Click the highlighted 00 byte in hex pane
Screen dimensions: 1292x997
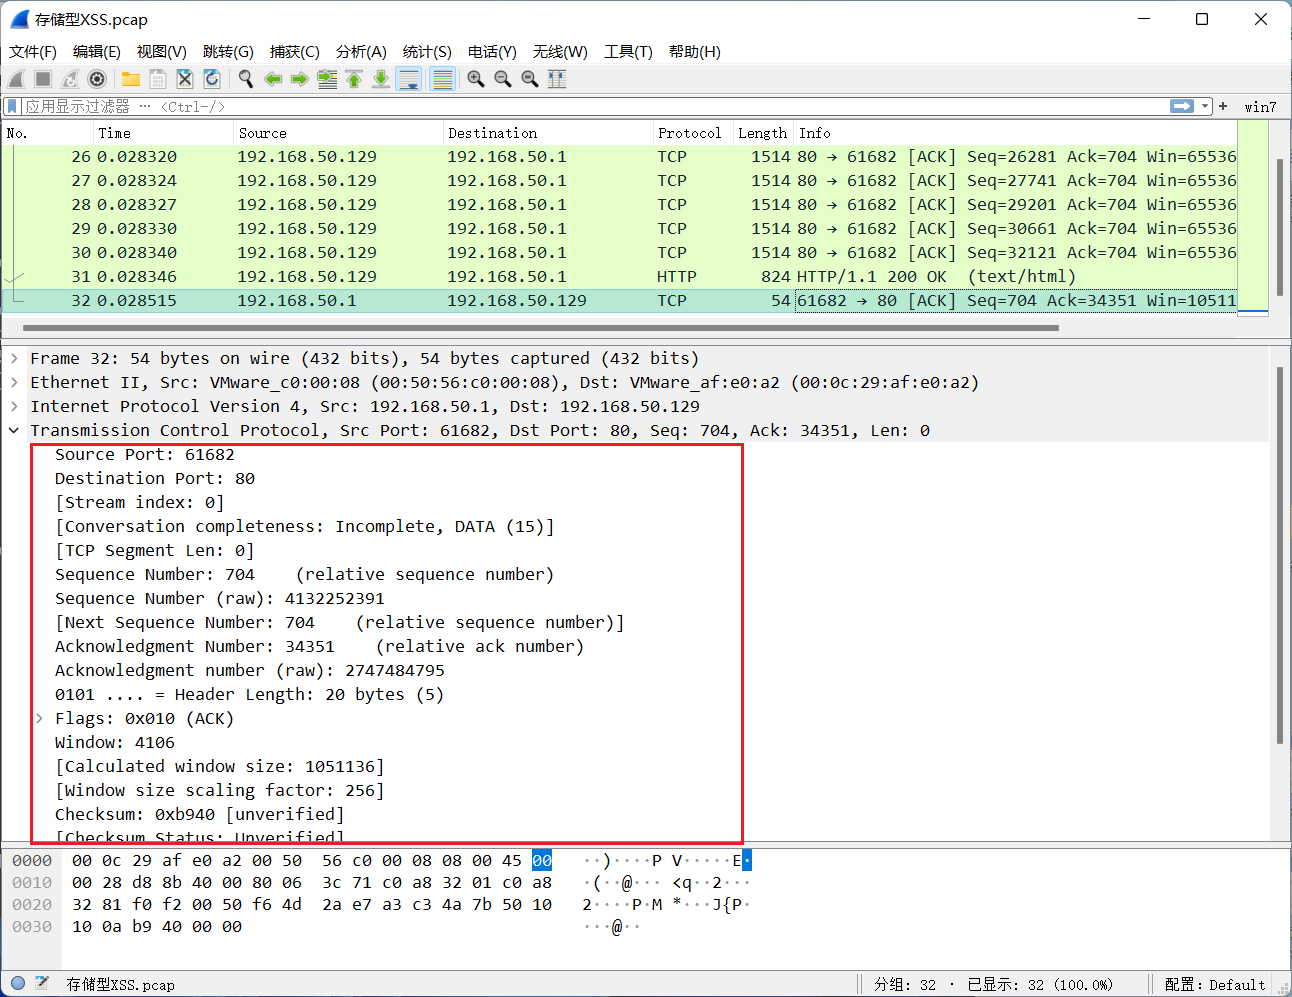(x=542, y=860)
